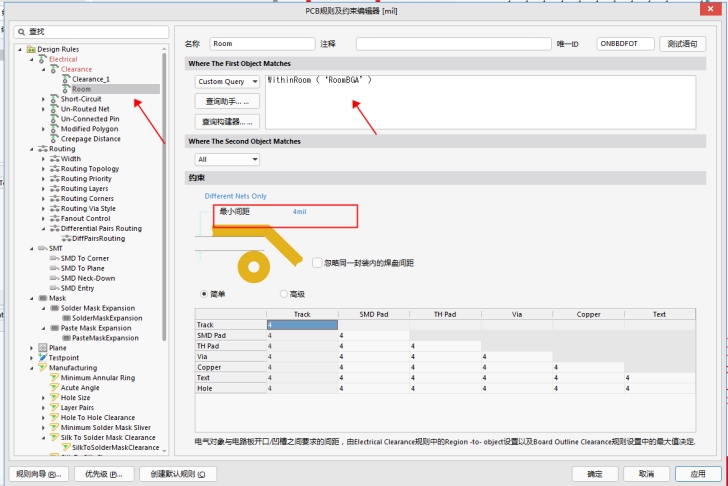
Task: Click the Electrical category icon
Action: 43,59
